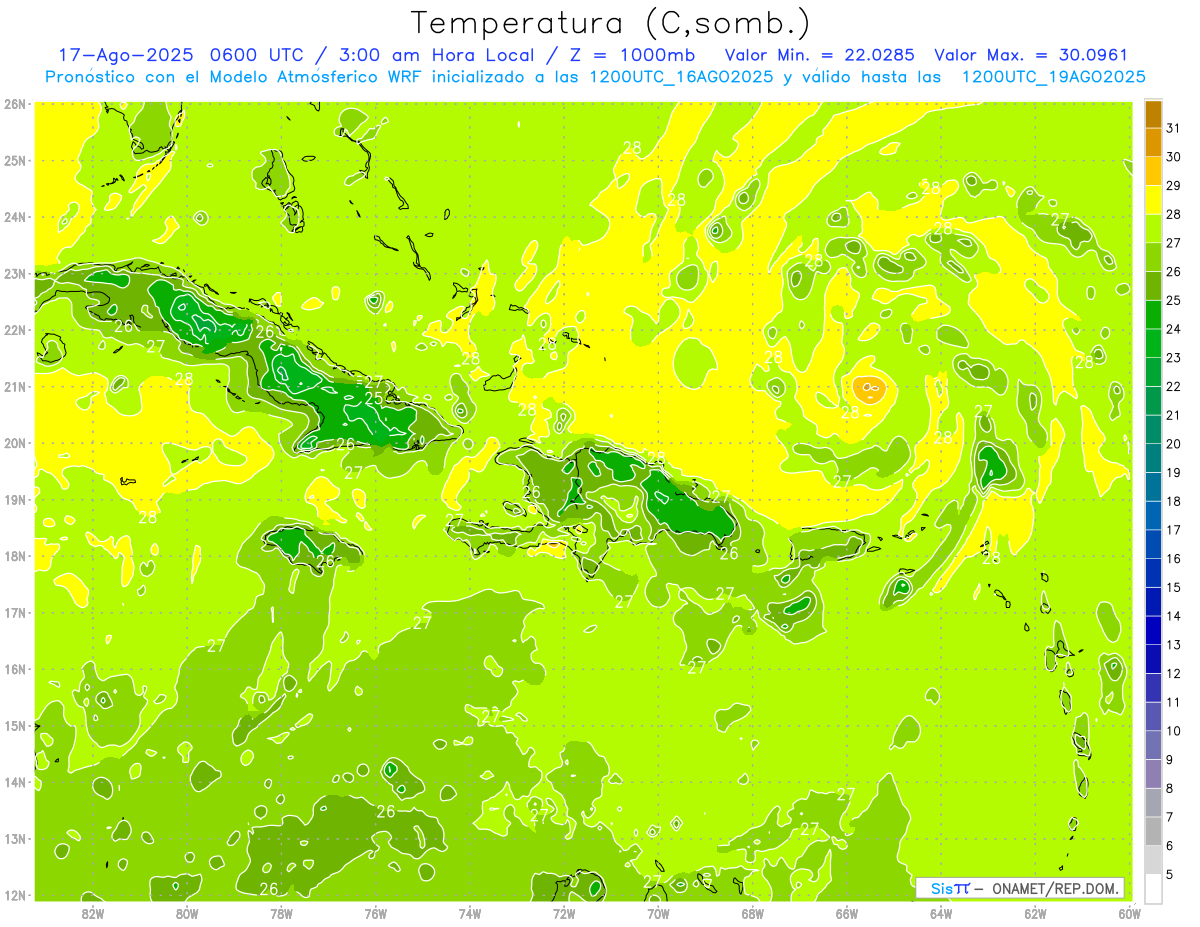Click the '12N' latitude label
1200x927 pixels.
[x=16, y=895]
